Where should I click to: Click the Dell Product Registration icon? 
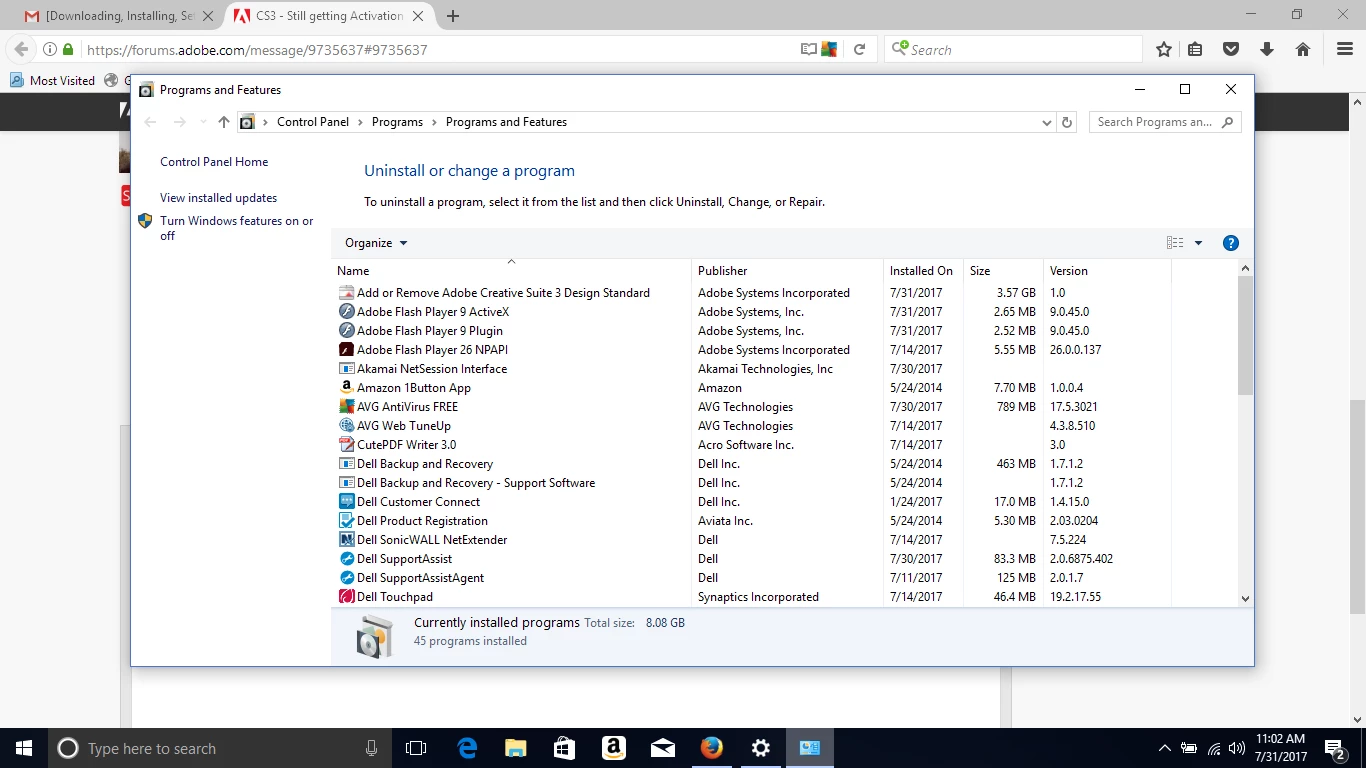(x=346, y=521)
